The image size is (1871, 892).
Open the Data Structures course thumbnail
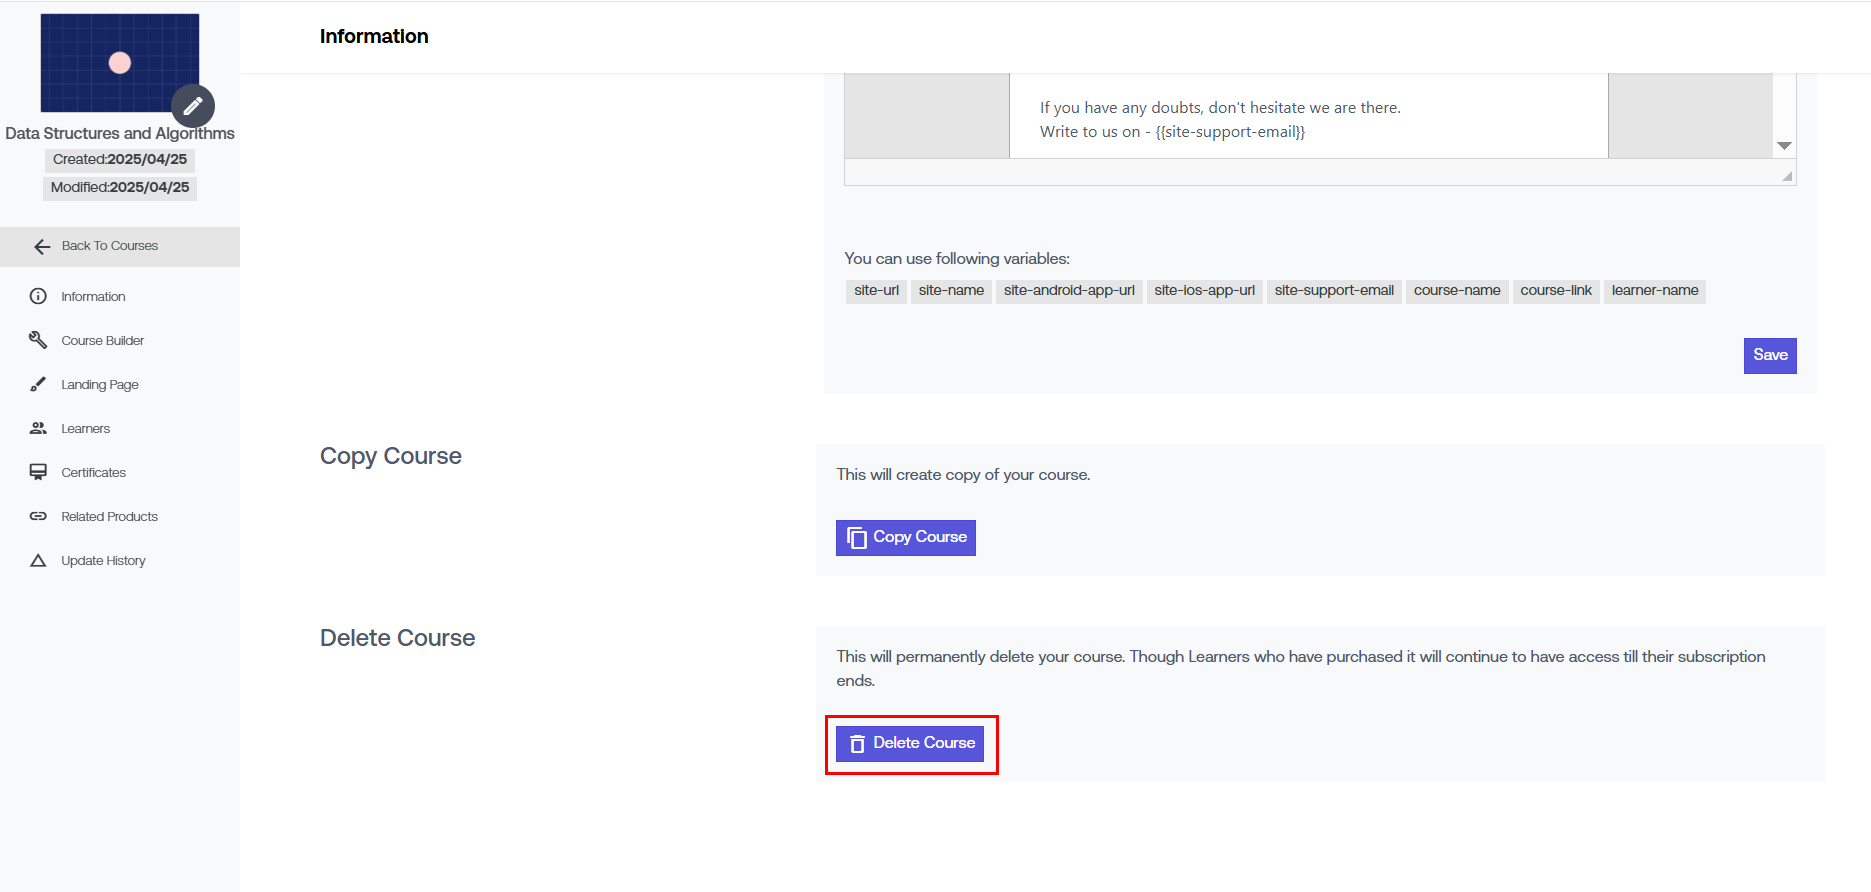coord(119,62)
